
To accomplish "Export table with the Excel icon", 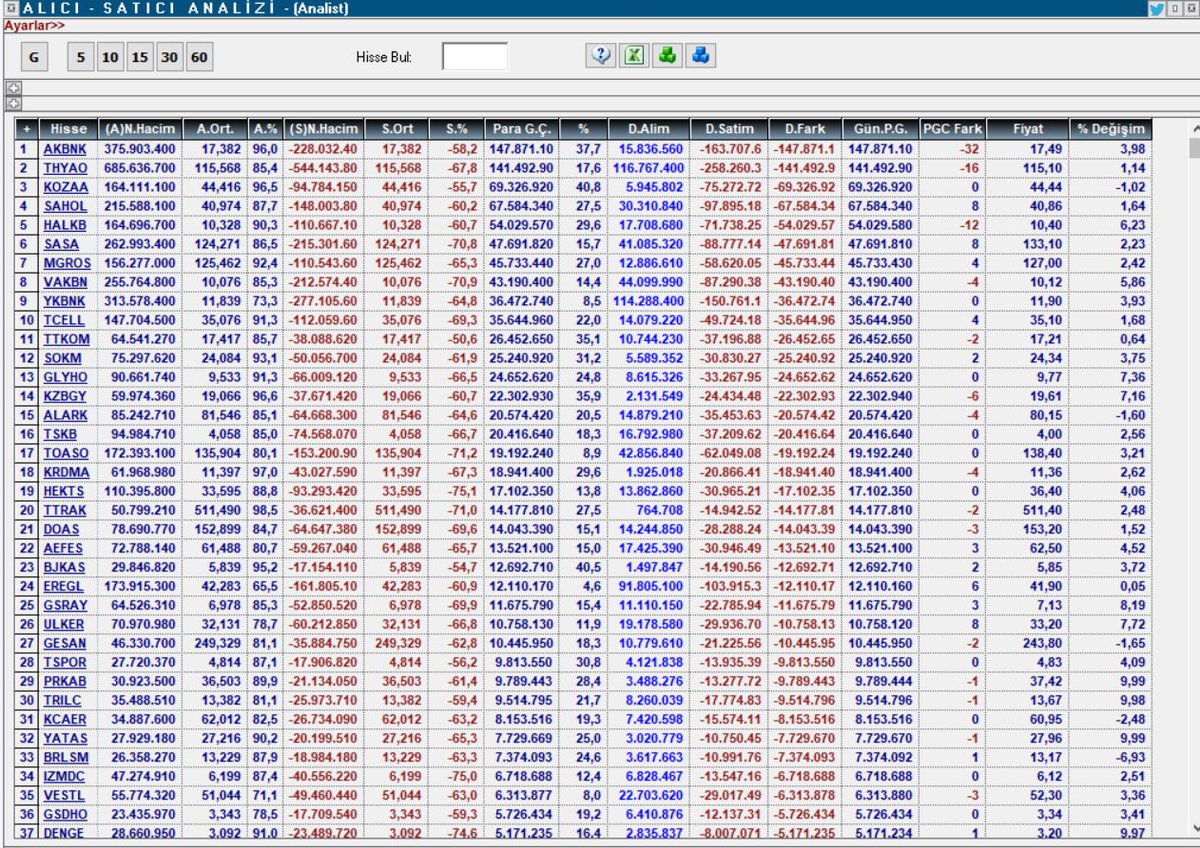I will click(633, 56).
